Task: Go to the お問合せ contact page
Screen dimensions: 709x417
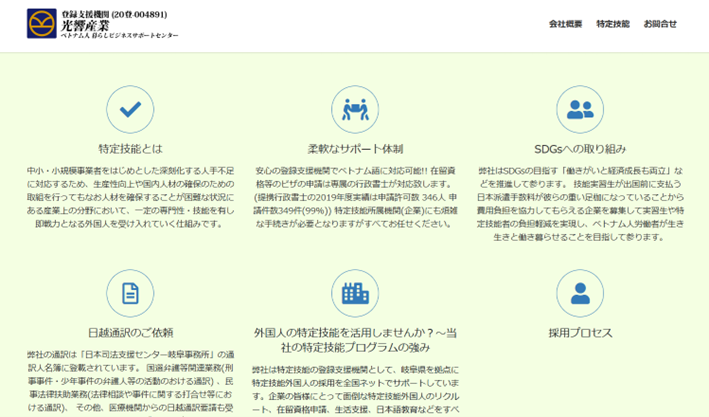Action: (x=660, y=24)
